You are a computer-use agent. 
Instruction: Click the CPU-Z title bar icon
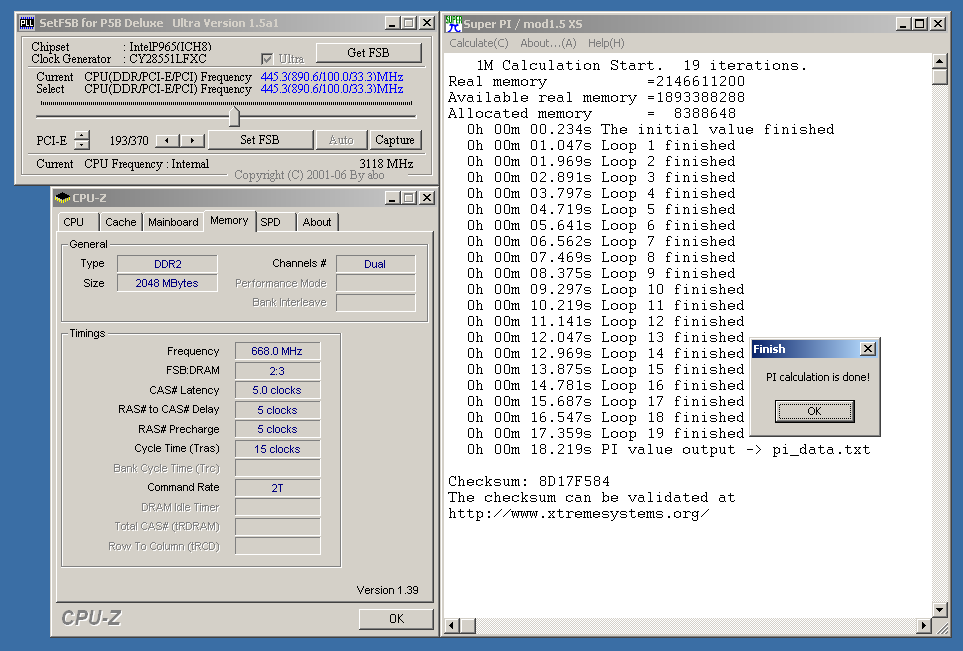pos(62,198)
